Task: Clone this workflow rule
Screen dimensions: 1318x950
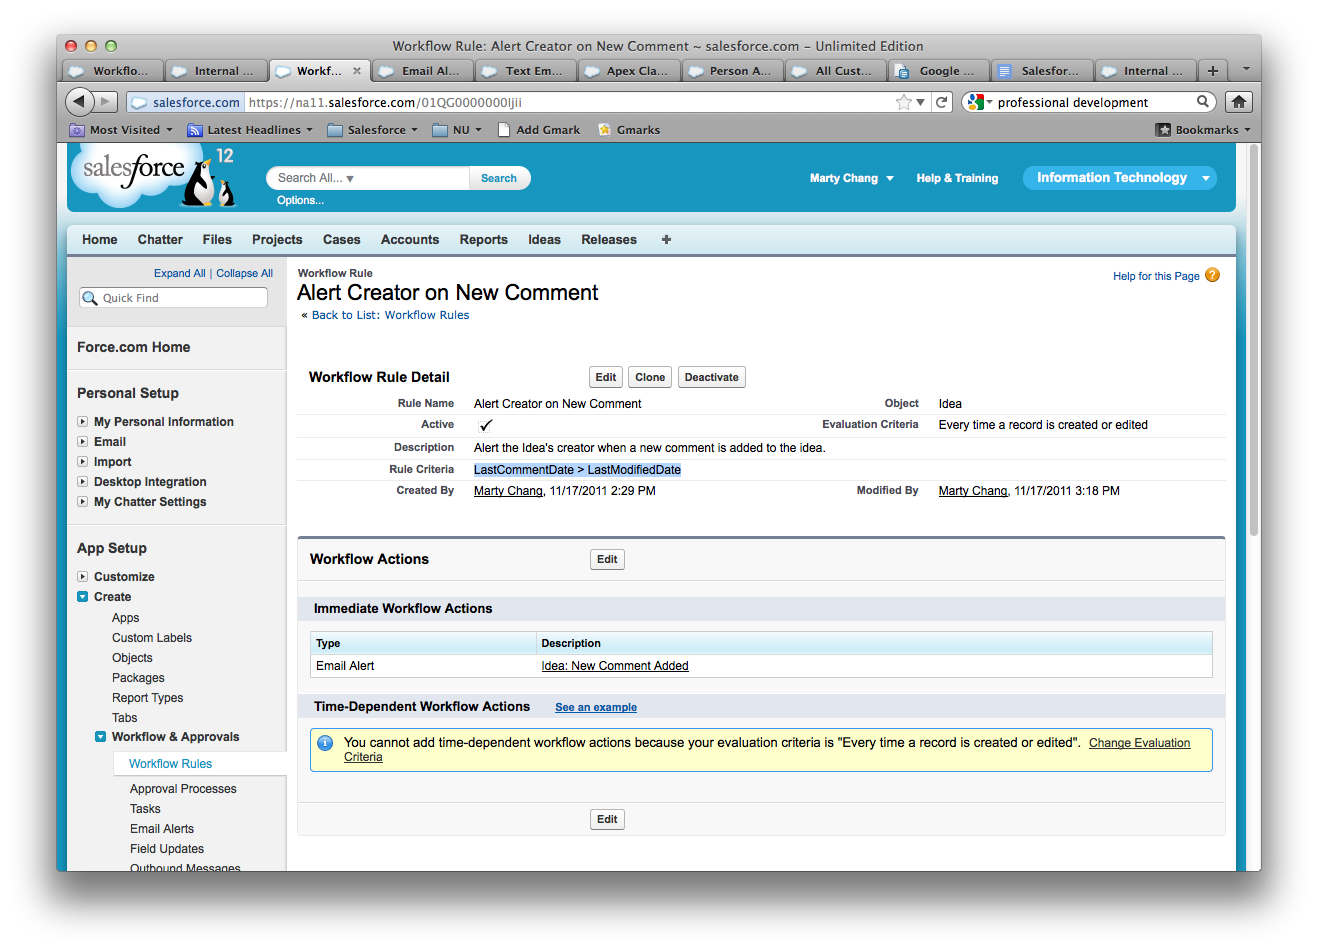Action: click(x=650, y=377)
